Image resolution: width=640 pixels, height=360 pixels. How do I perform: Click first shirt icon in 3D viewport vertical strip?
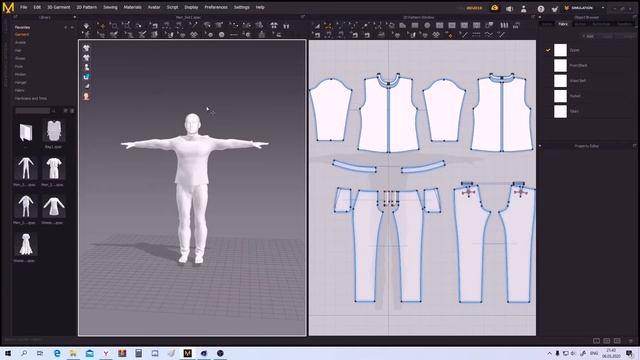[87, 48]
